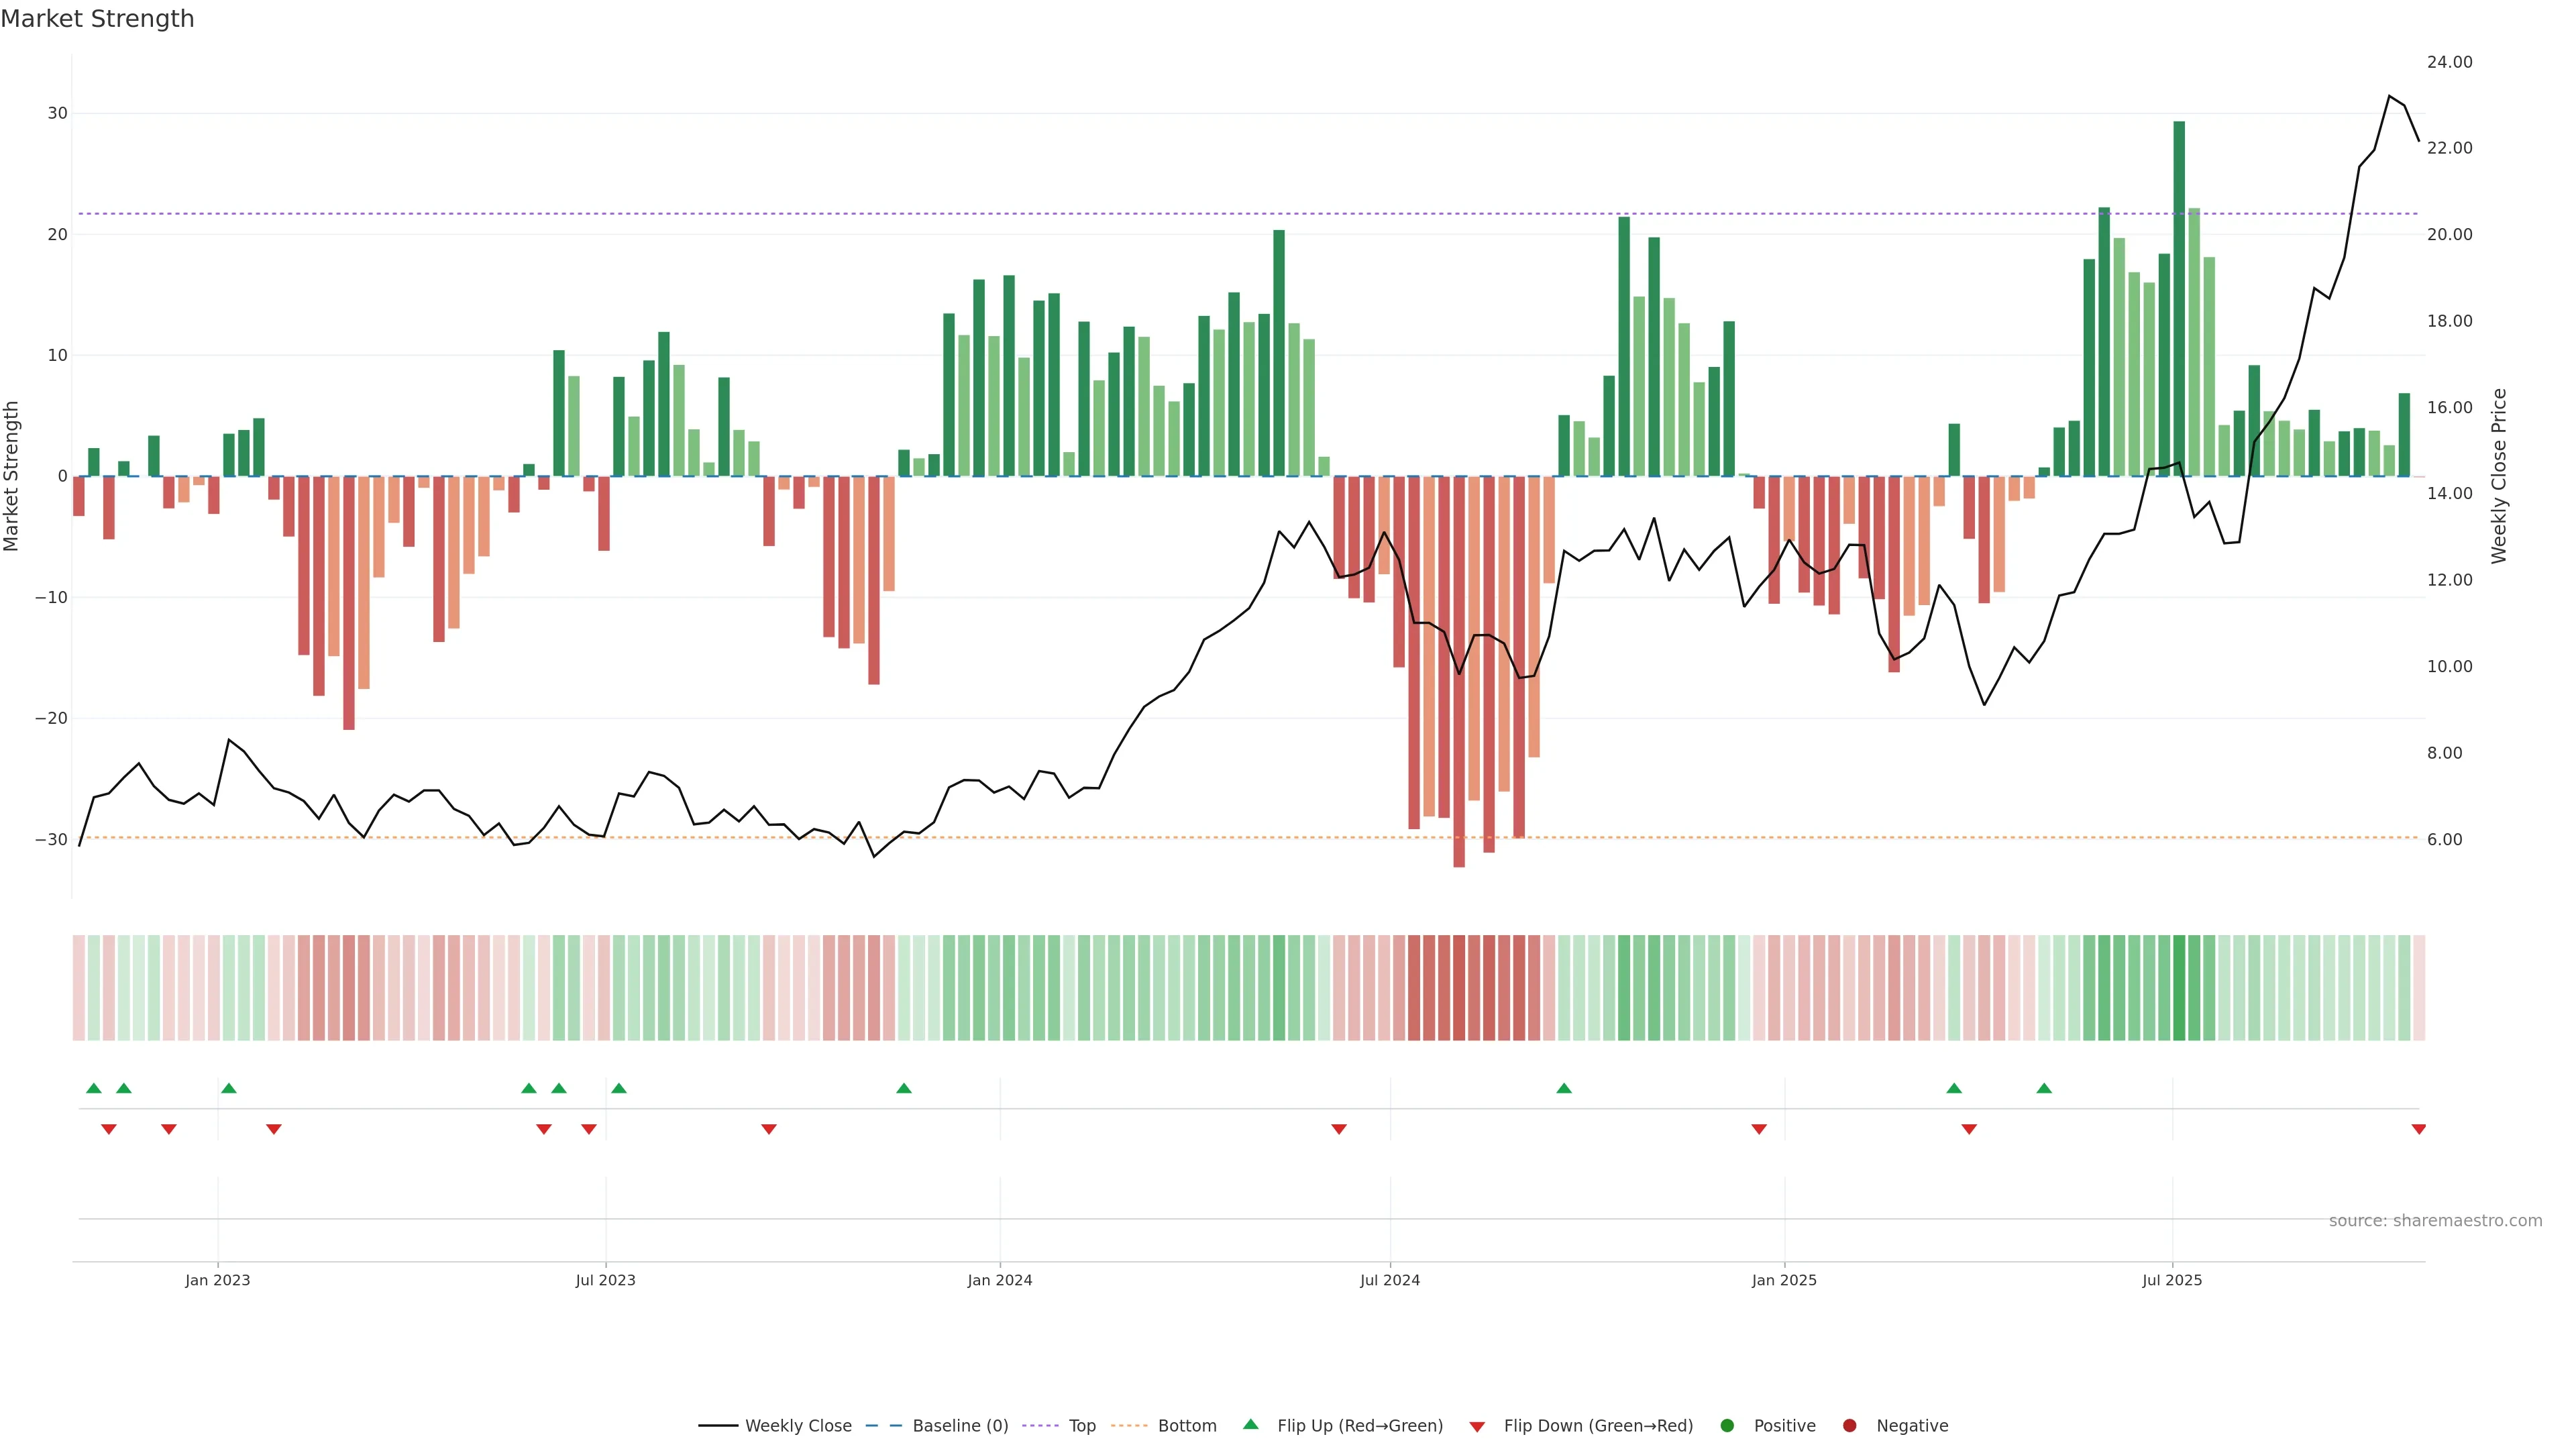Click the red Negative circle legend icon
This screenshot has width=2576, height=1449.
(1849, 1426)
